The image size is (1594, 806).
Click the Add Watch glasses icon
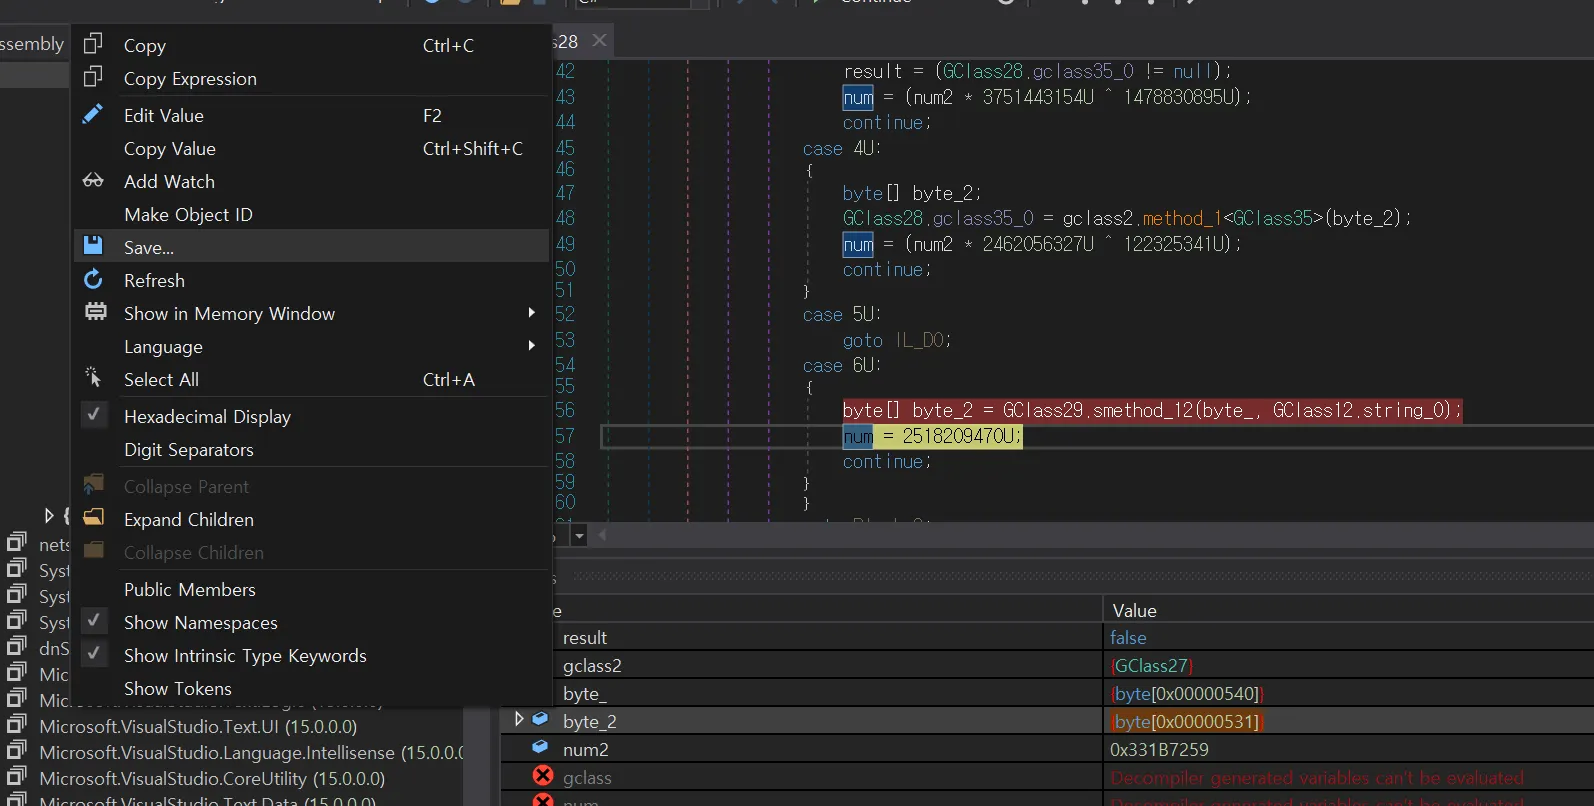[93, 181]
